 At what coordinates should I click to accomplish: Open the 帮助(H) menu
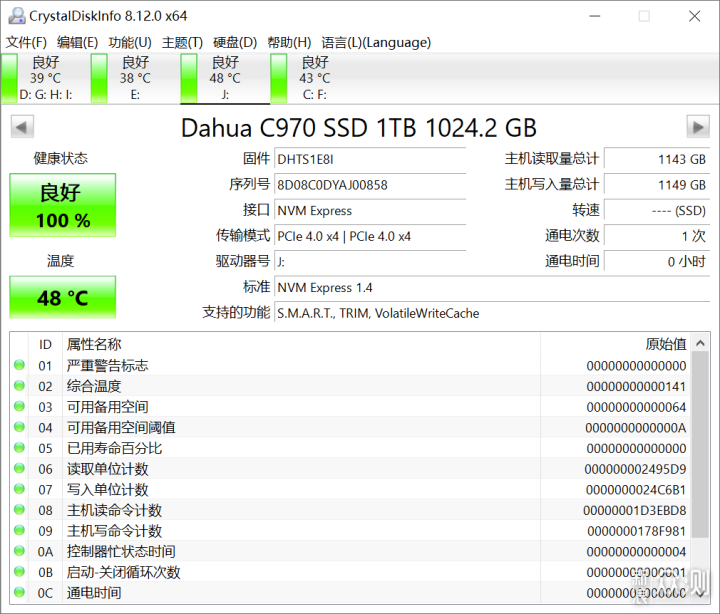click(289, 43)
